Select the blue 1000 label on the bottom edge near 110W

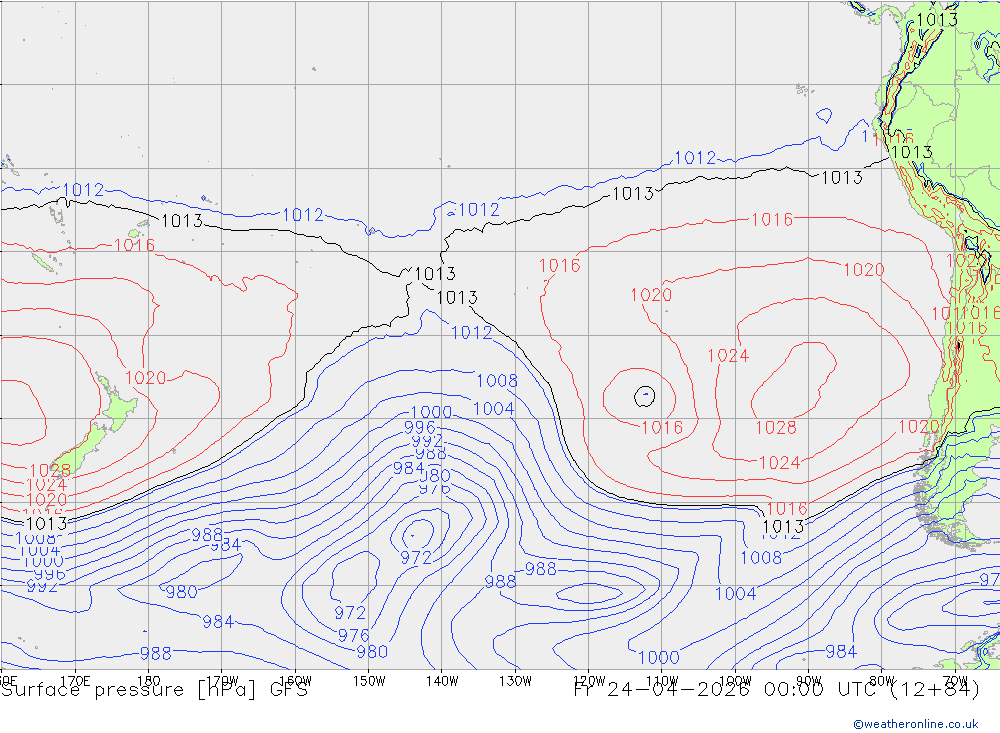click(658, 657)
